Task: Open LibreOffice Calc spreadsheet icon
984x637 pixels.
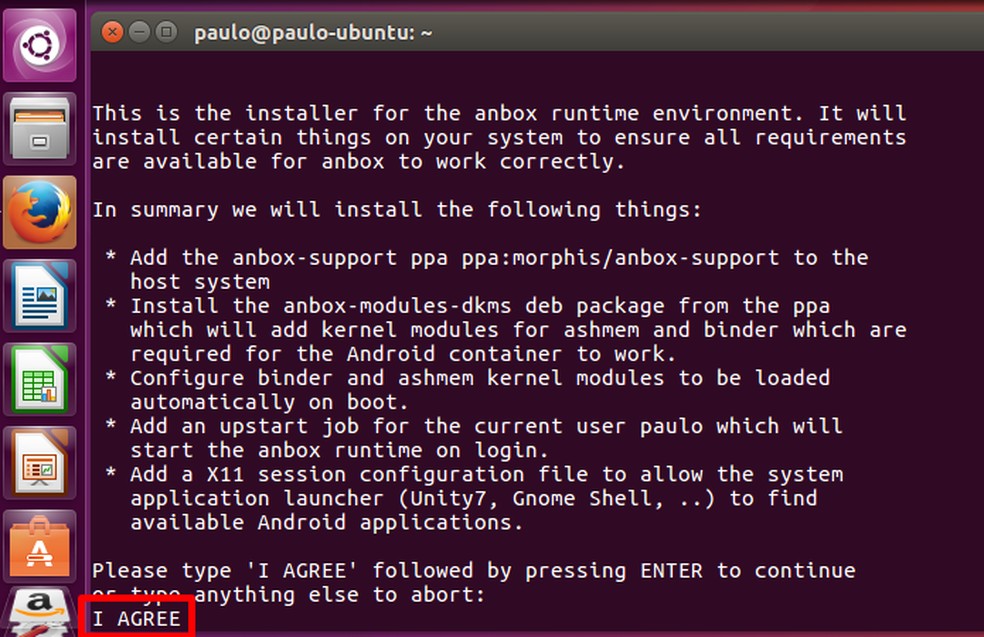Action: [x=39, y=378]
